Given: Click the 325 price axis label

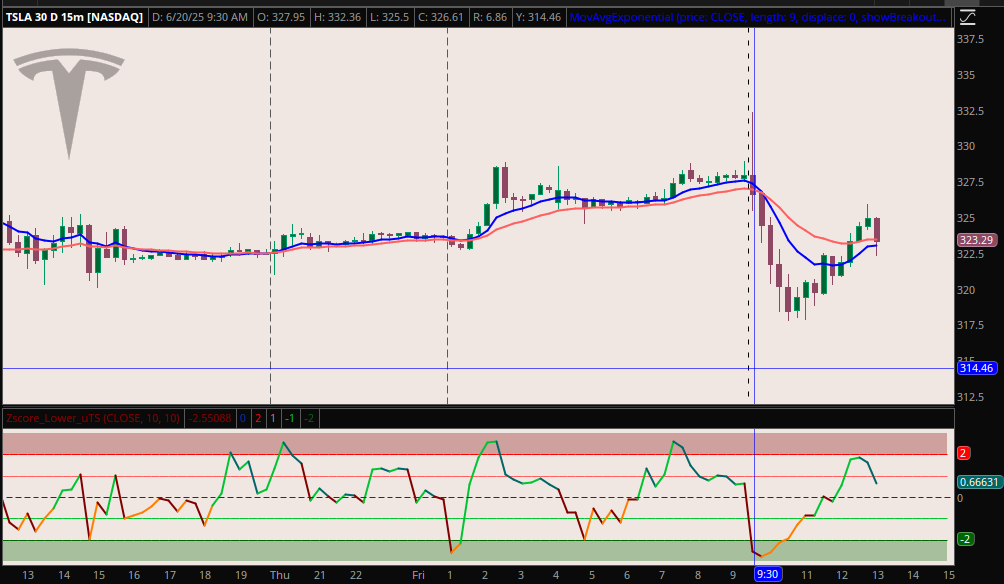Looking at the screenshot, I should pyautogui.click(x=966, y=218).
